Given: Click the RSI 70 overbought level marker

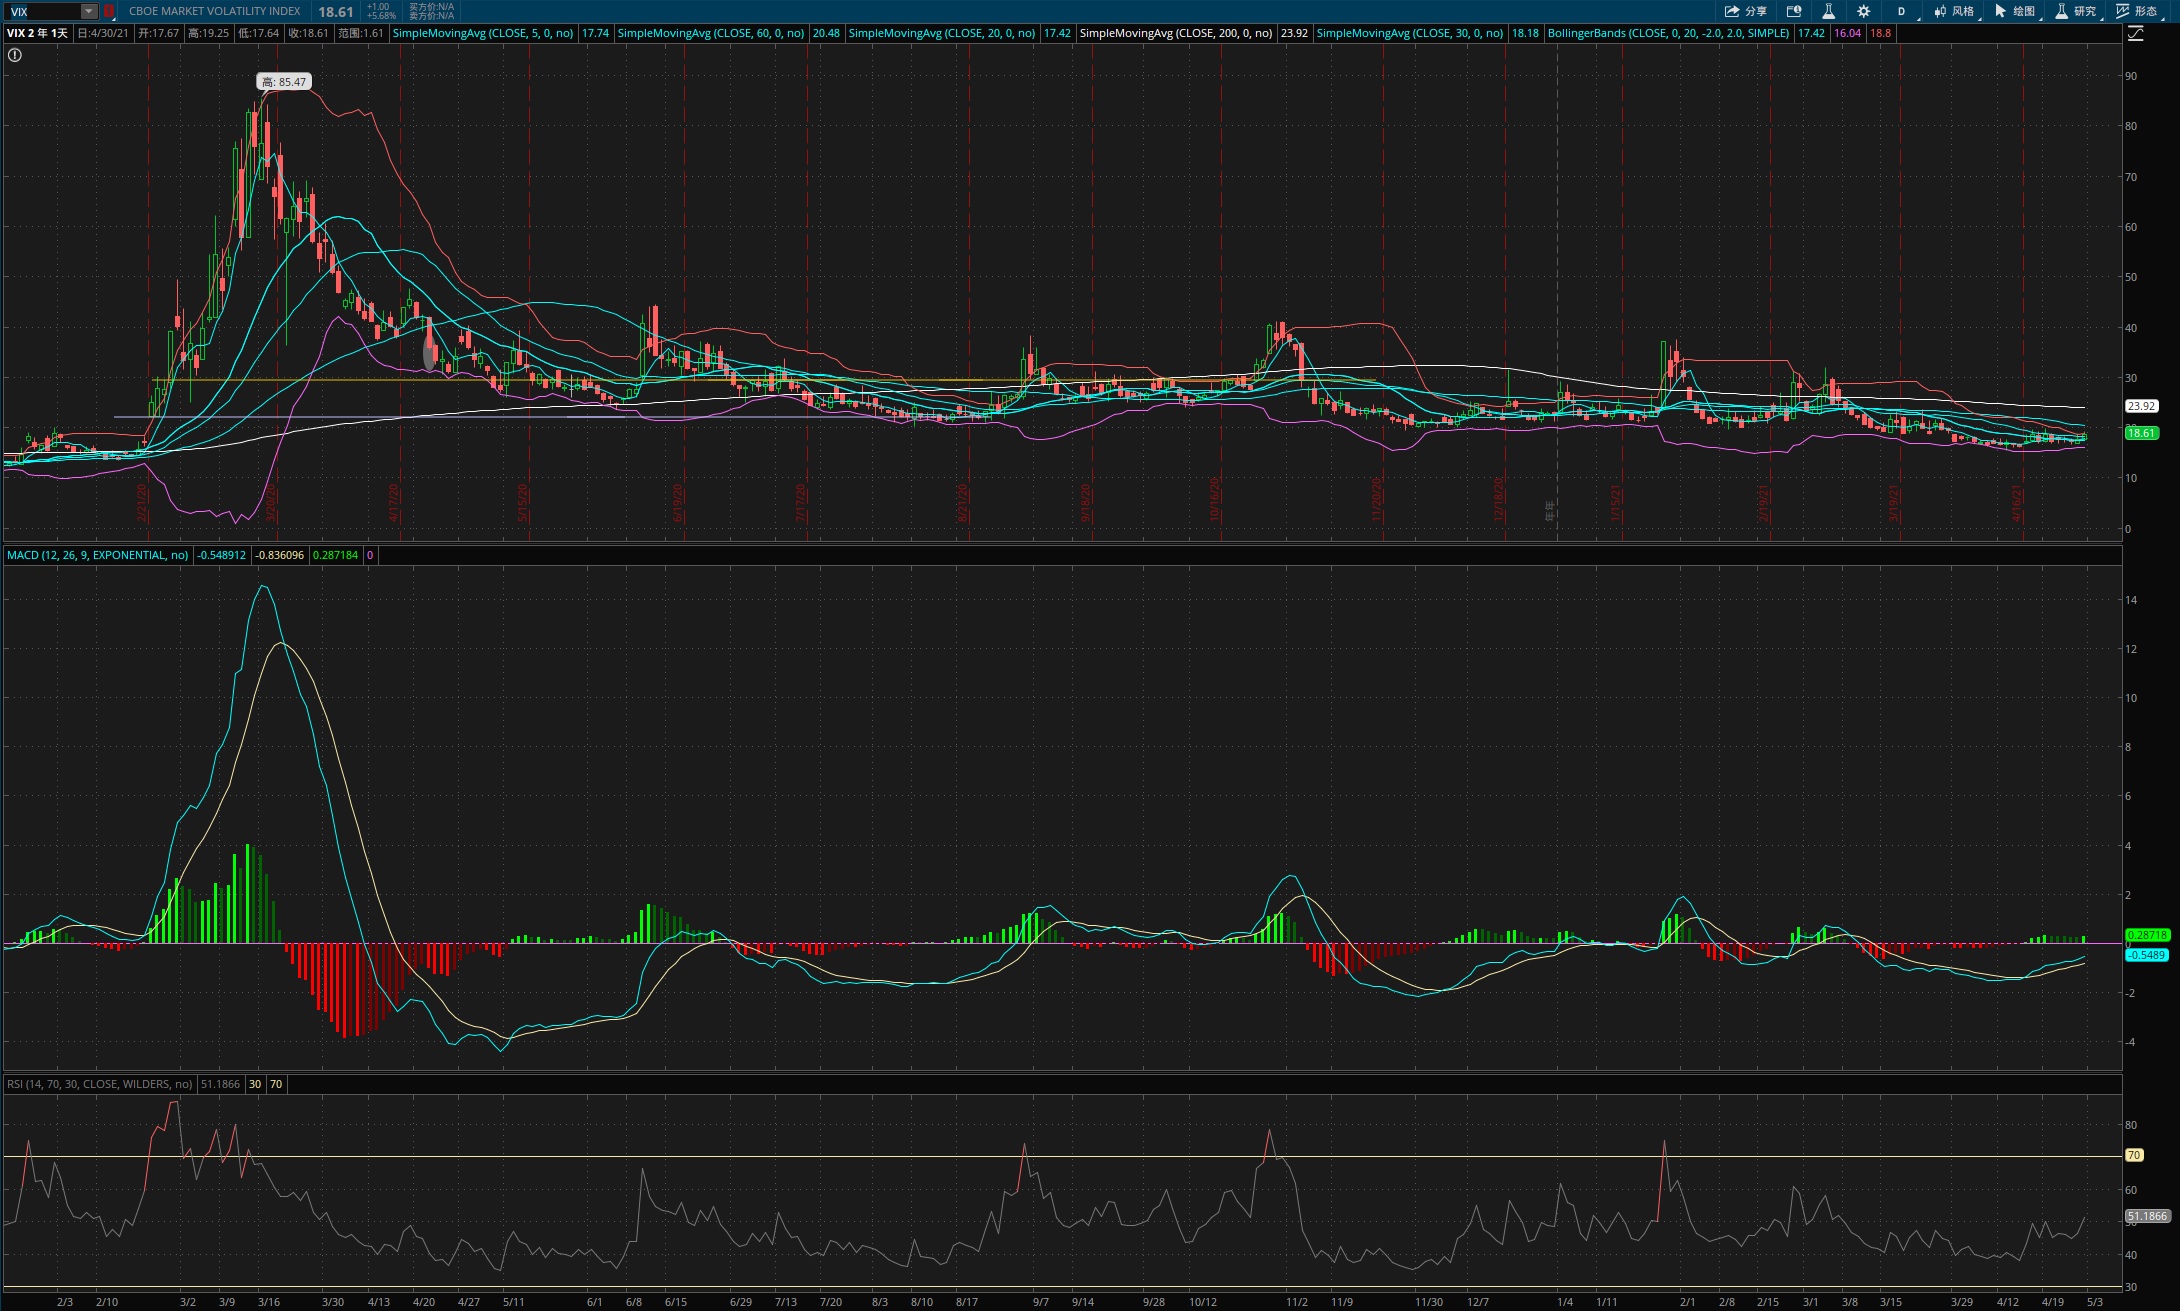Looking at the screenshot, I should 2134,1155.
